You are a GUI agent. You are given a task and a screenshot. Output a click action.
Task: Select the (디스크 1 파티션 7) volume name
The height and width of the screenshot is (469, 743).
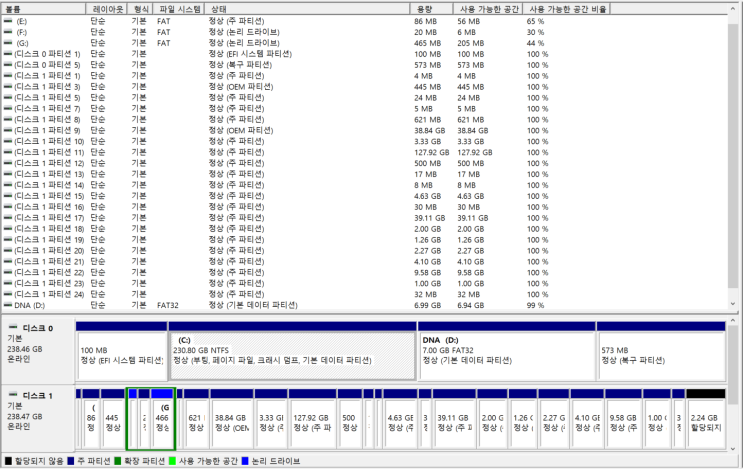pos(47,108)
